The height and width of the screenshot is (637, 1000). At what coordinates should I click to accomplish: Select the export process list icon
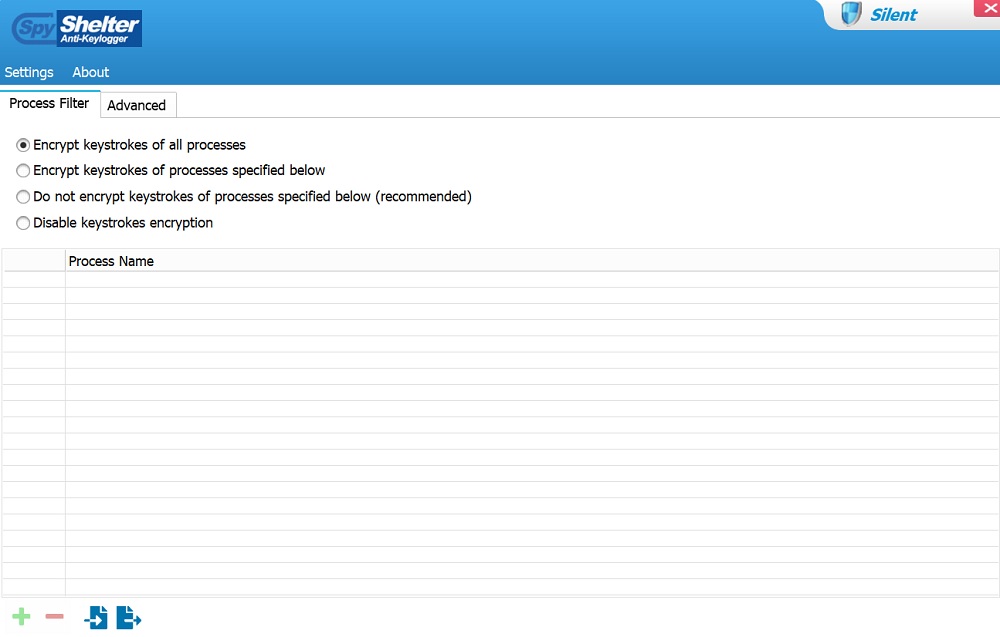(x=129, y=617)
